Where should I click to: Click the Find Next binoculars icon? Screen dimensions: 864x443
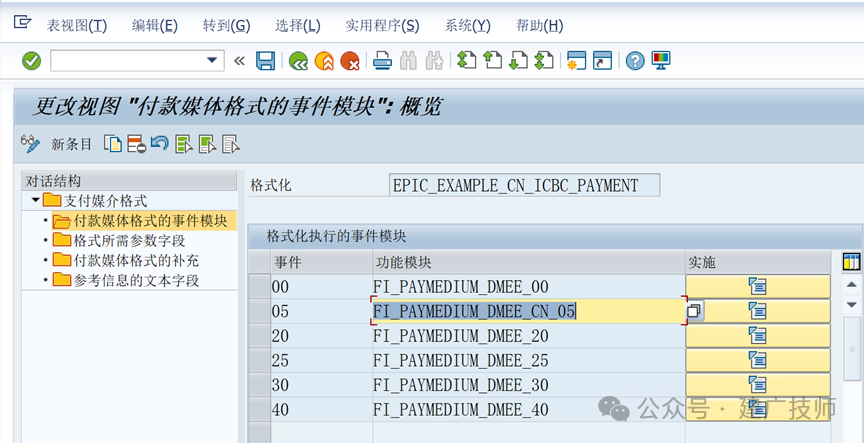435,61
